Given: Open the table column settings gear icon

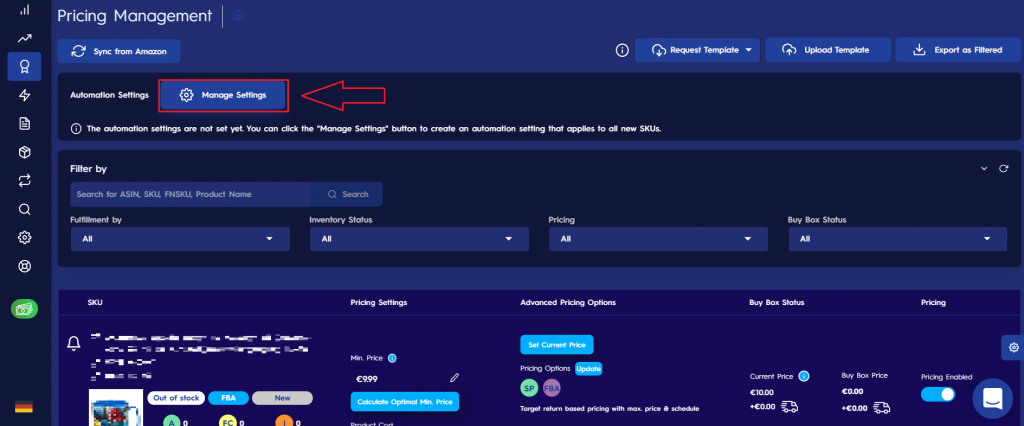Looking at the screenshot, I should [x=1013, y=348].
